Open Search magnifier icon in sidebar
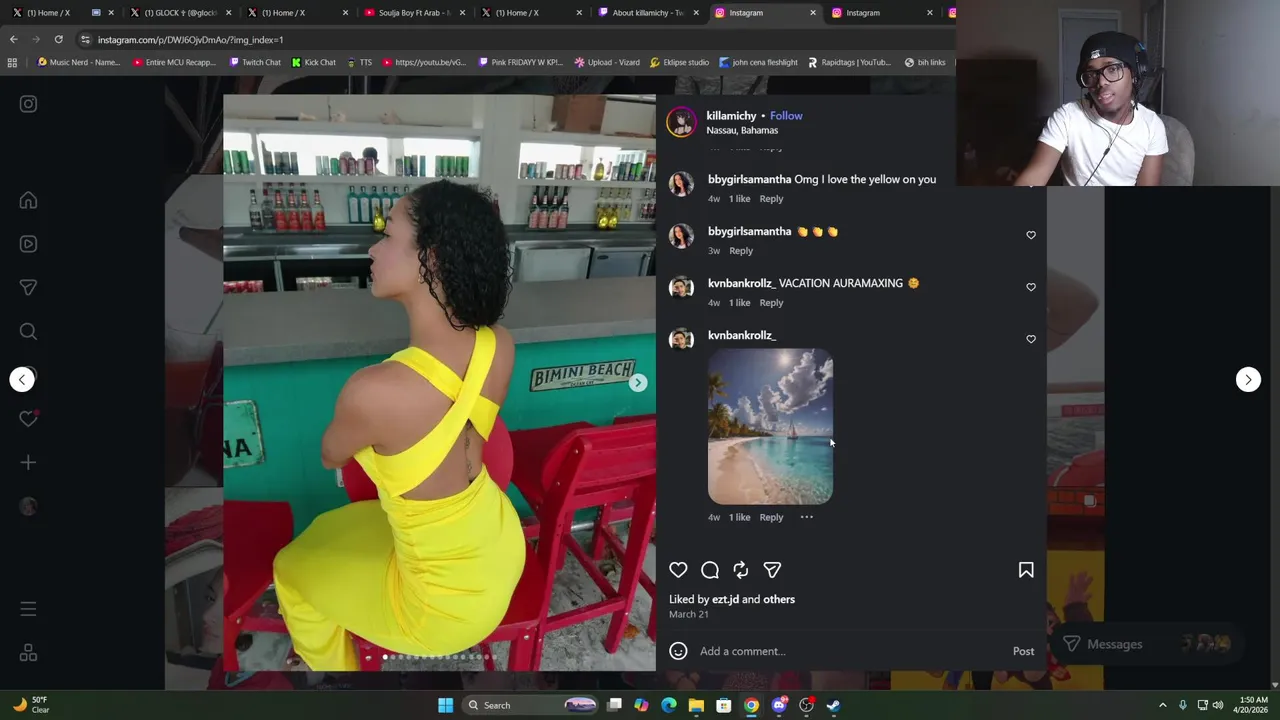The image size is (1280, 720). point(28,331)
